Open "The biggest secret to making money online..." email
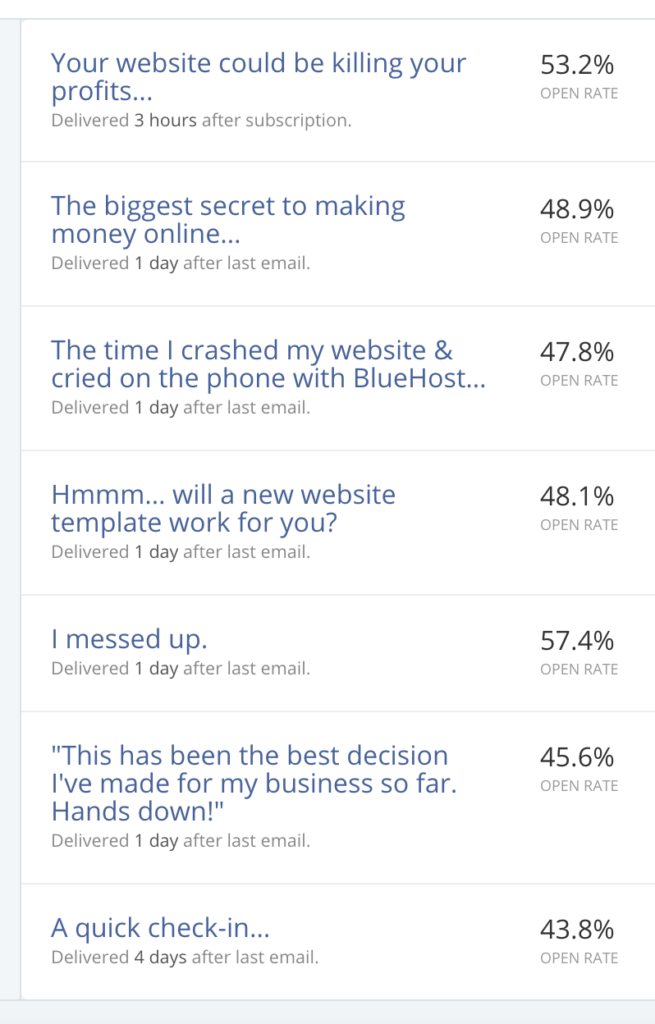The image size is (655, 1024). [x=228, y=220]
